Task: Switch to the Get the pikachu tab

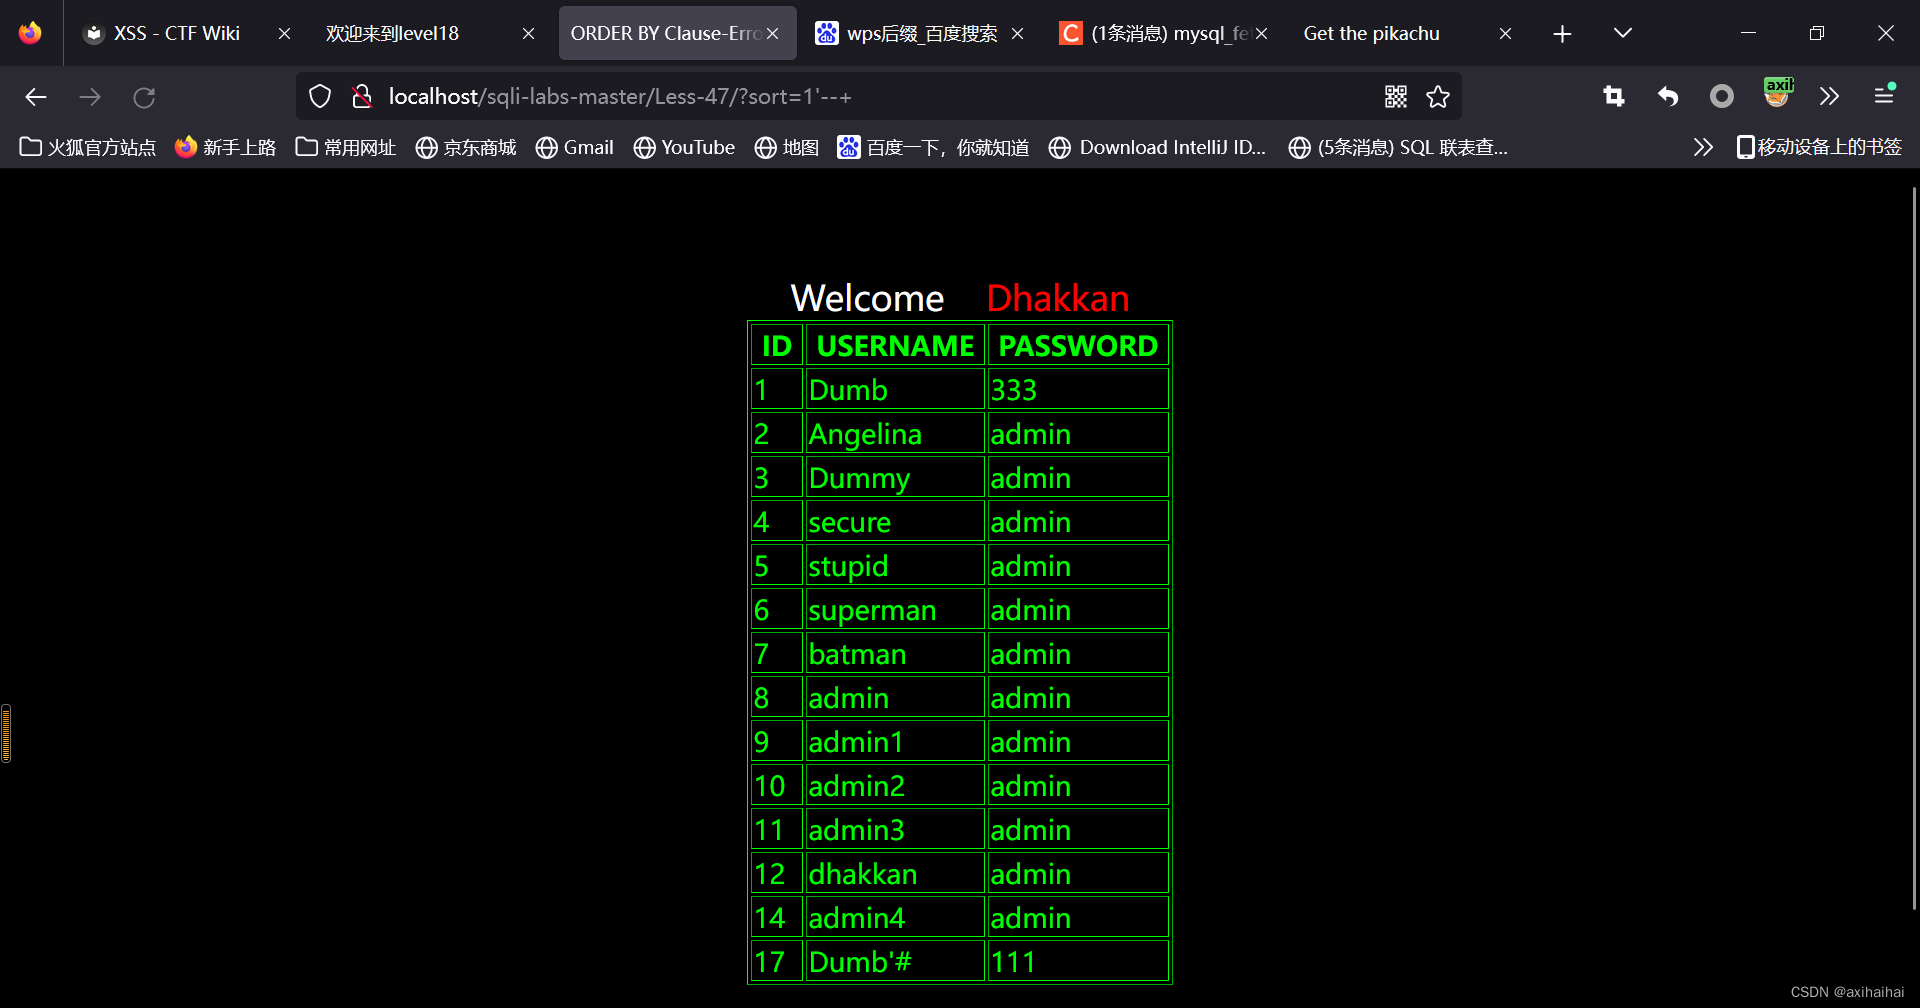Action: pos(1370,32)
